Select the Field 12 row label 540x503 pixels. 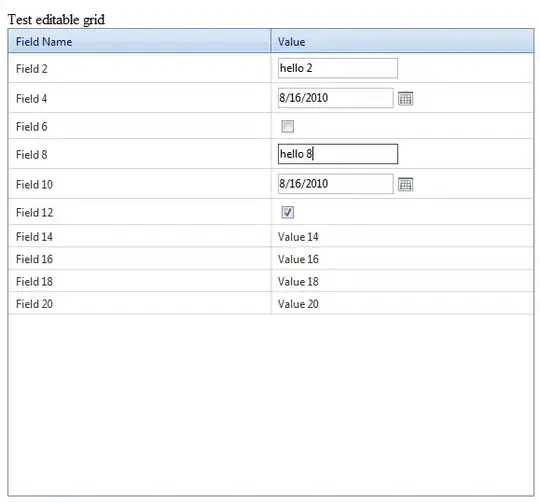(x=34, y=212)
